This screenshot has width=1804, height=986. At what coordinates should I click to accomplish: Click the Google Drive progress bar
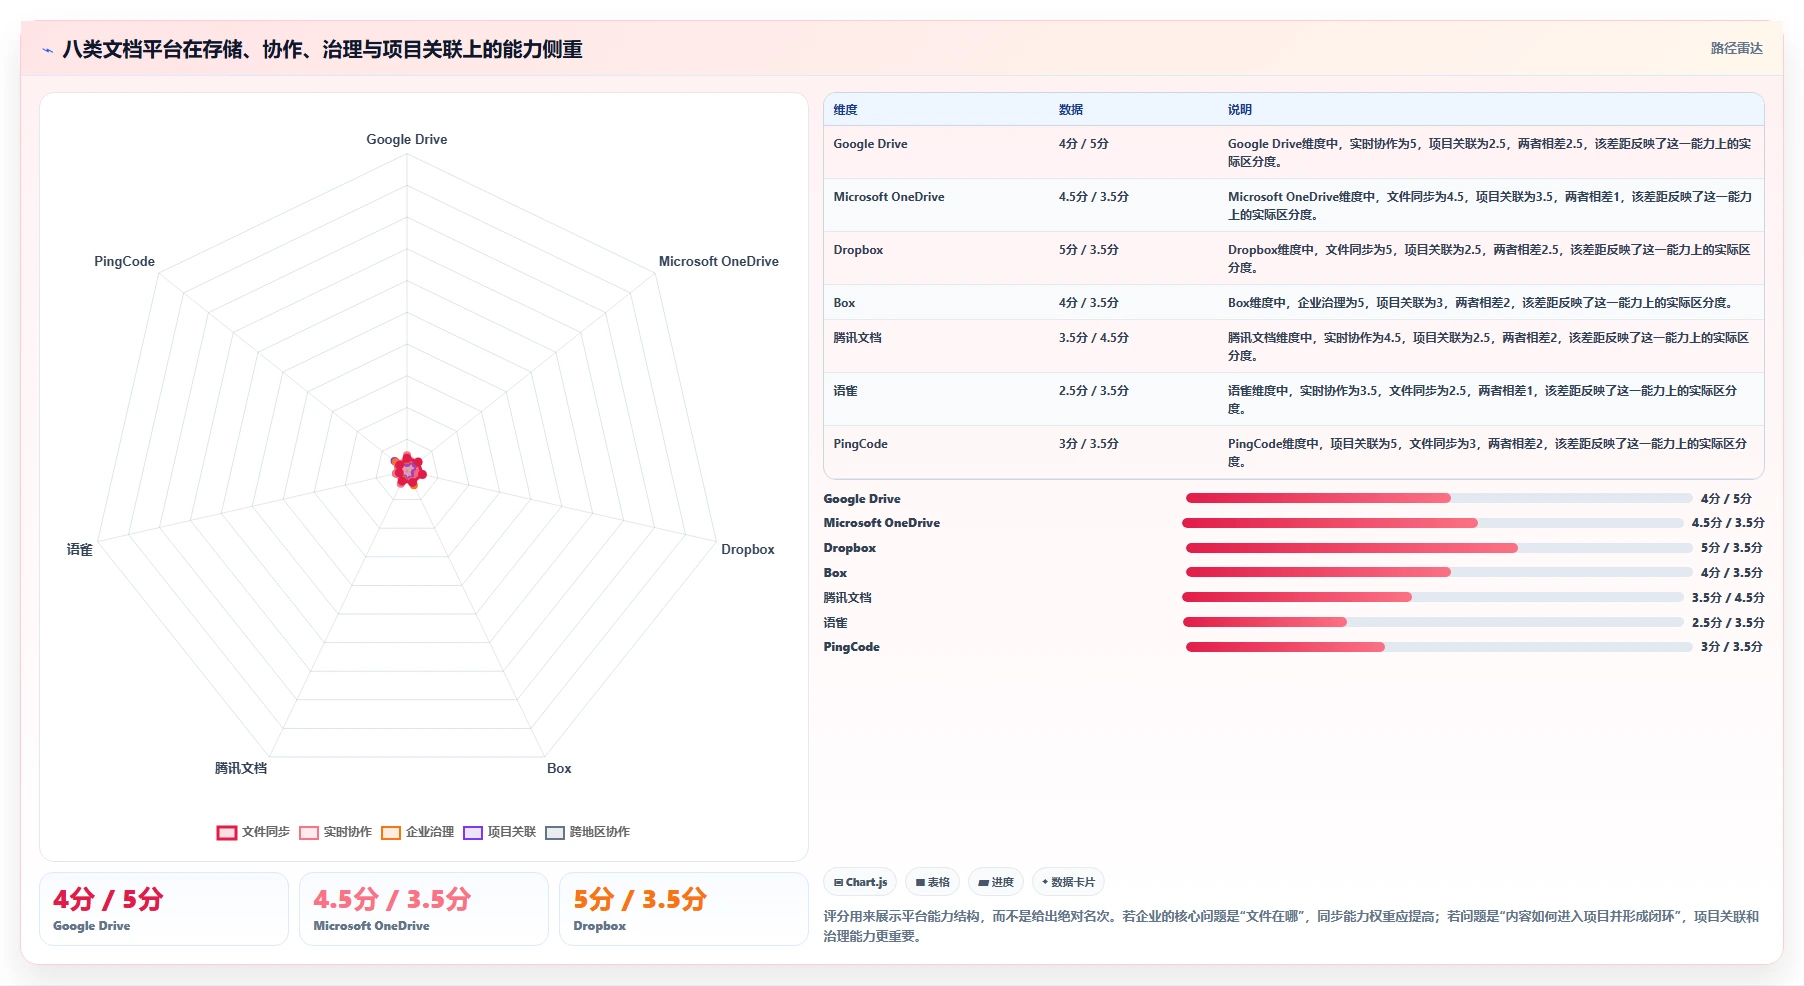click(x=1439, y=498)
